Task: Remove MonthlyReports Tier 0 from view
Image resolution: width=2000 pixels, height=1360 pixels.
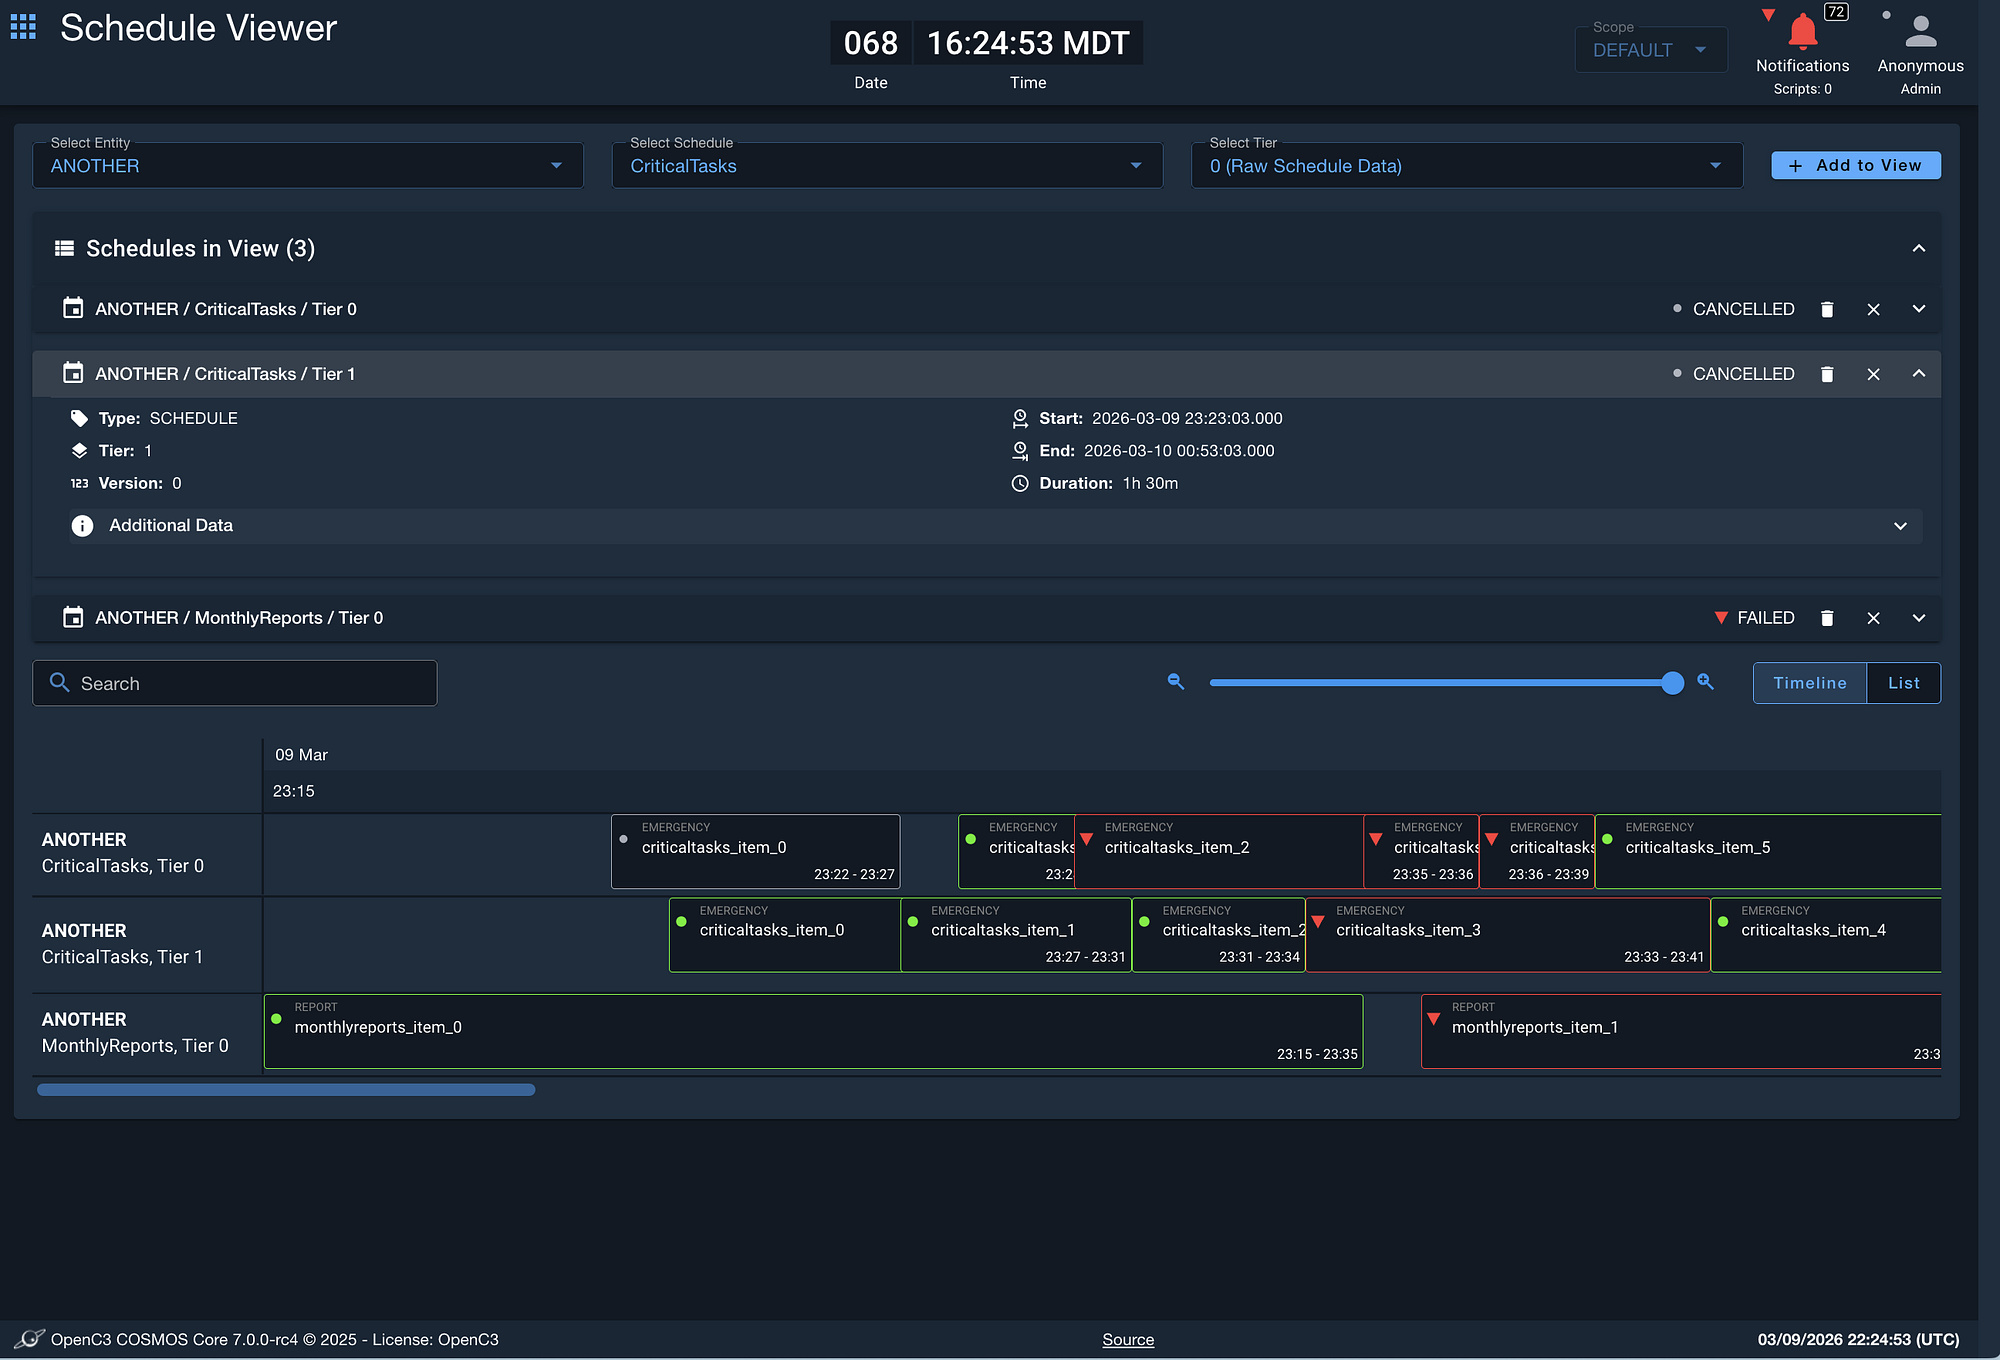Action: point(1873,618)
